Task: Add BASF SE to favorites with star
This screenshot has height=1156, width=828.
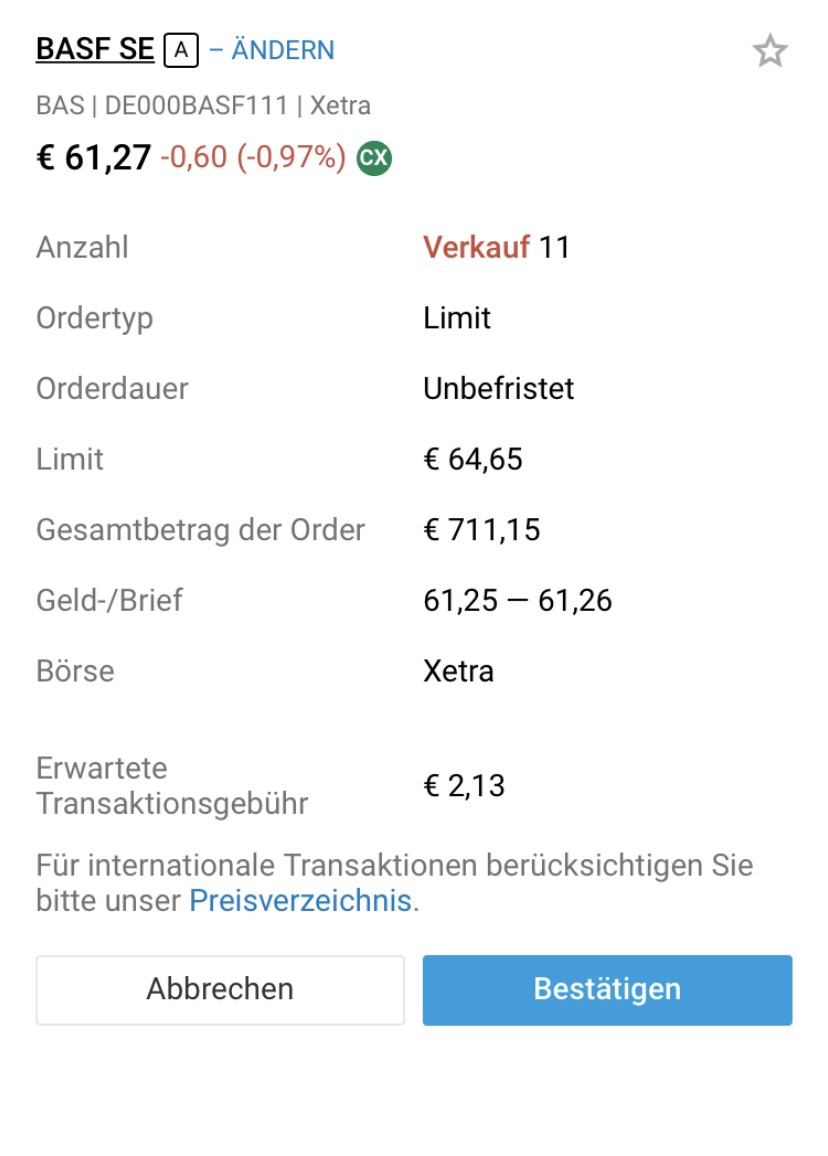Action: click(769, 51)
